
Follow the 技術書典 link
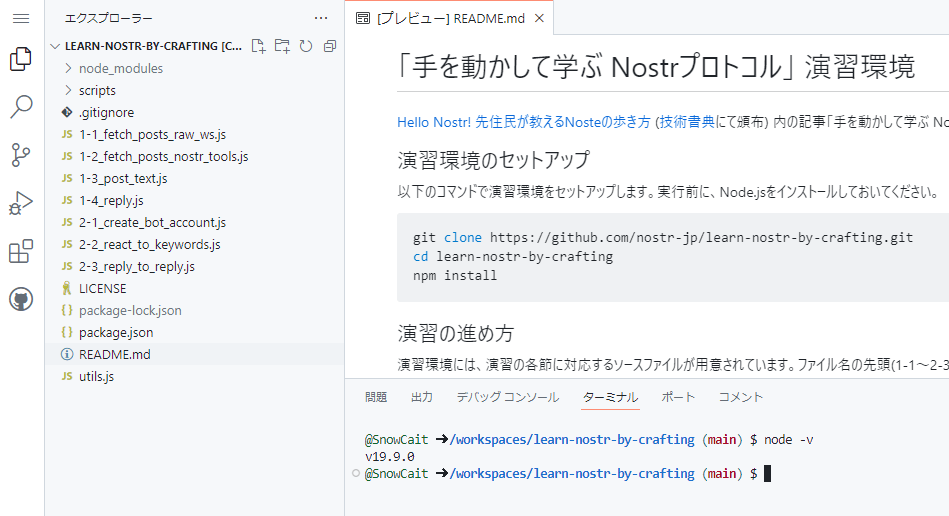tap(687, 122)
